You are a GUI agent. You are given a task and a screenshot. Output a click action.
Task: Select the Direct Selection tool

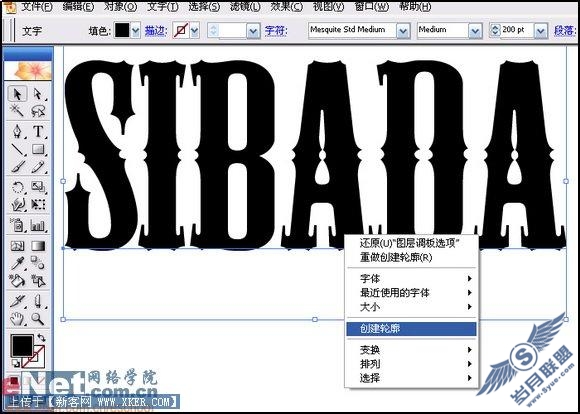pyautogui.click(x=38, y=94)
